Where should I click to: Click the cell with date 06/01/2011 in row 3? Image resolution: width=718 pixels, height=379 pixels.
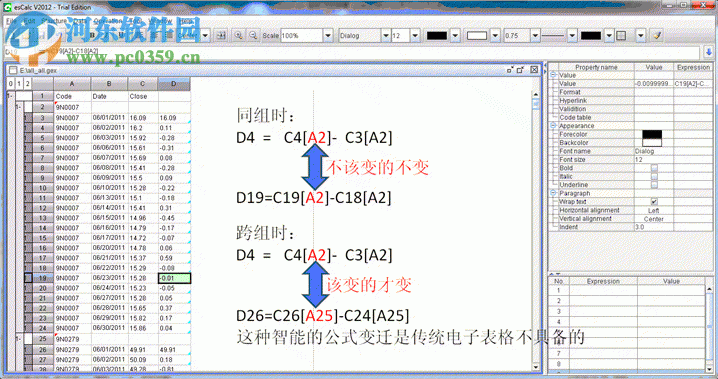[x=109, y=118]
